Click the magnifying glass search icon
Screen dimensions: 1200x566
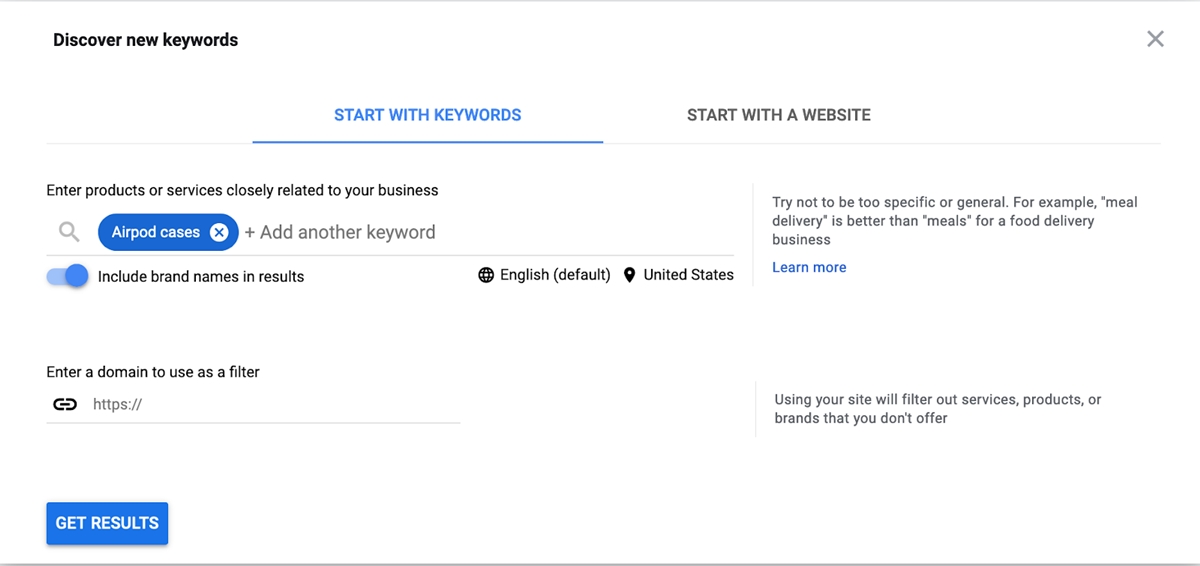tap(69, 232)
